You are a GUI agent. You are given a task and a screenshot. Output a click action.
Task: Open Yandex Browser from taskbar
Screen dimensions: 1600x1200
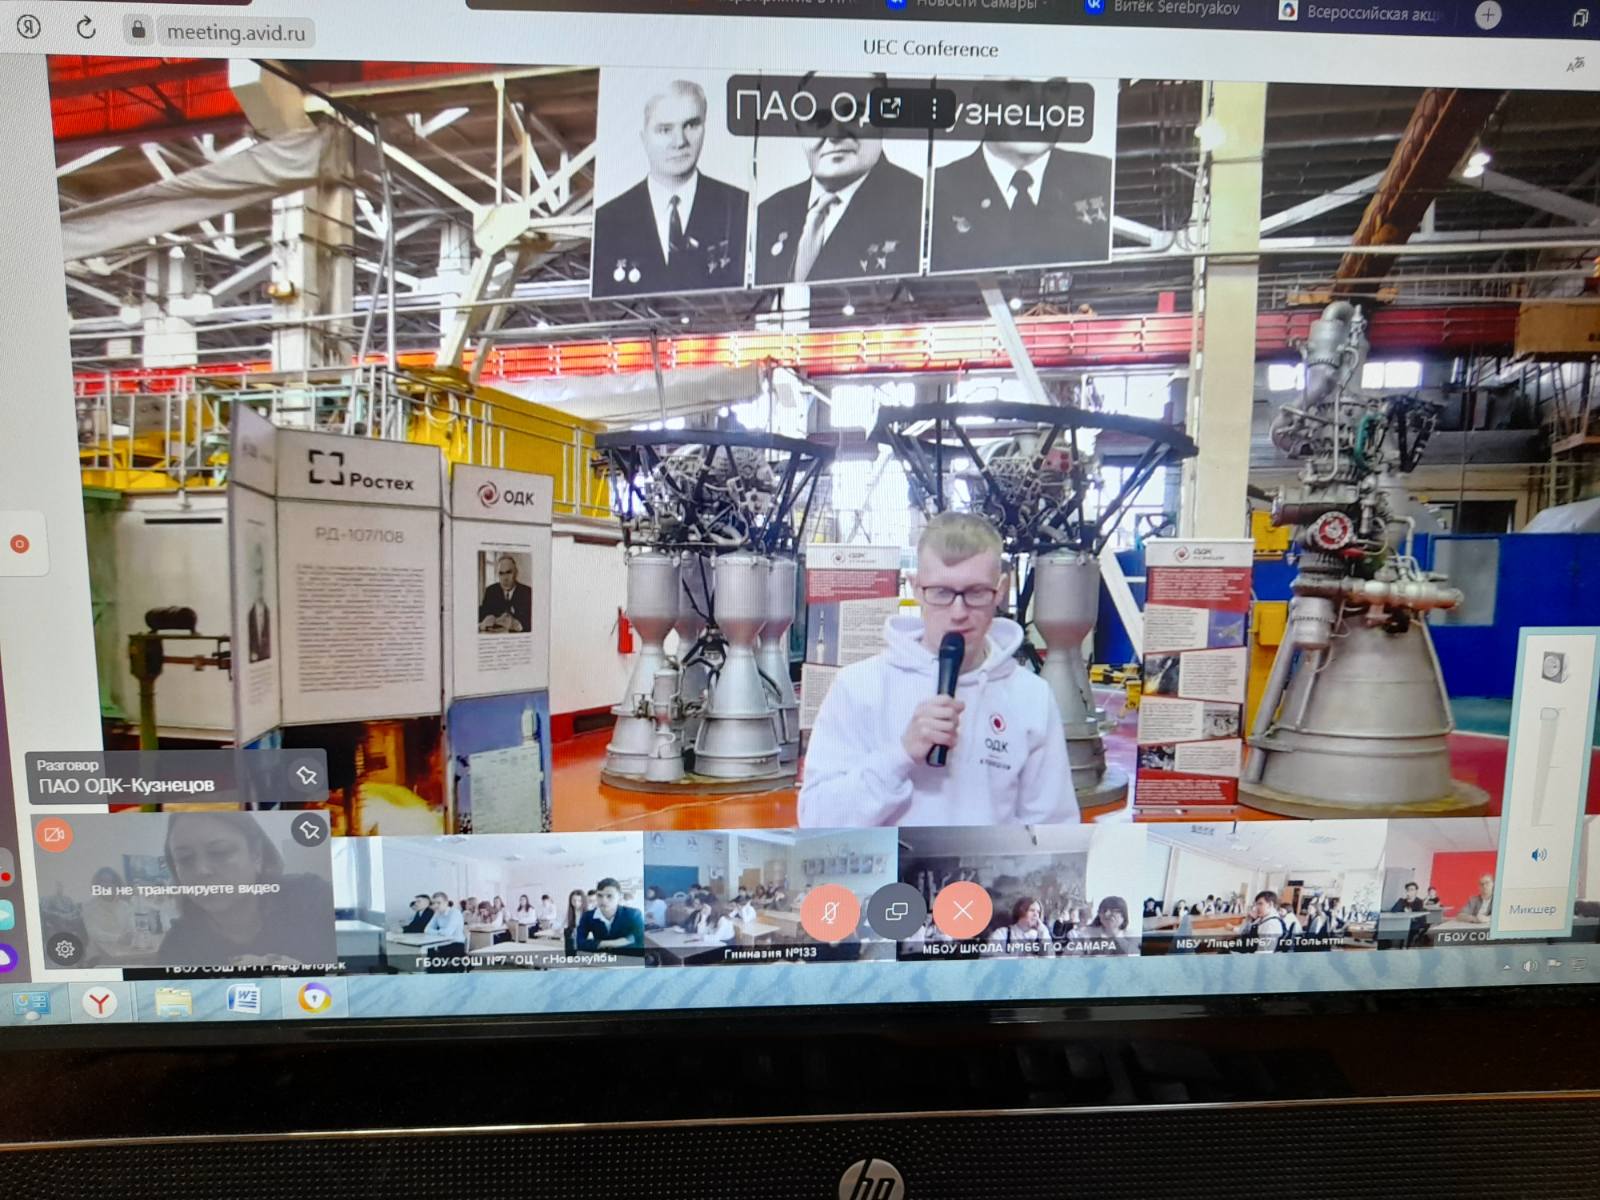pos(99,1002)
